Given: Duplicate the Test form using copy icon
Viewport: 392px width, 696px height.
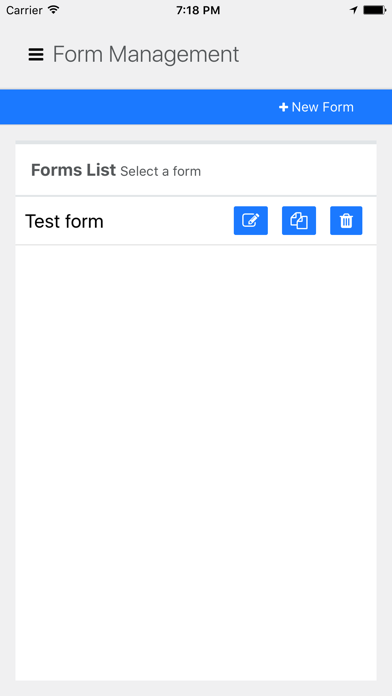Looking at the screenshot, I should pos(299,221).
